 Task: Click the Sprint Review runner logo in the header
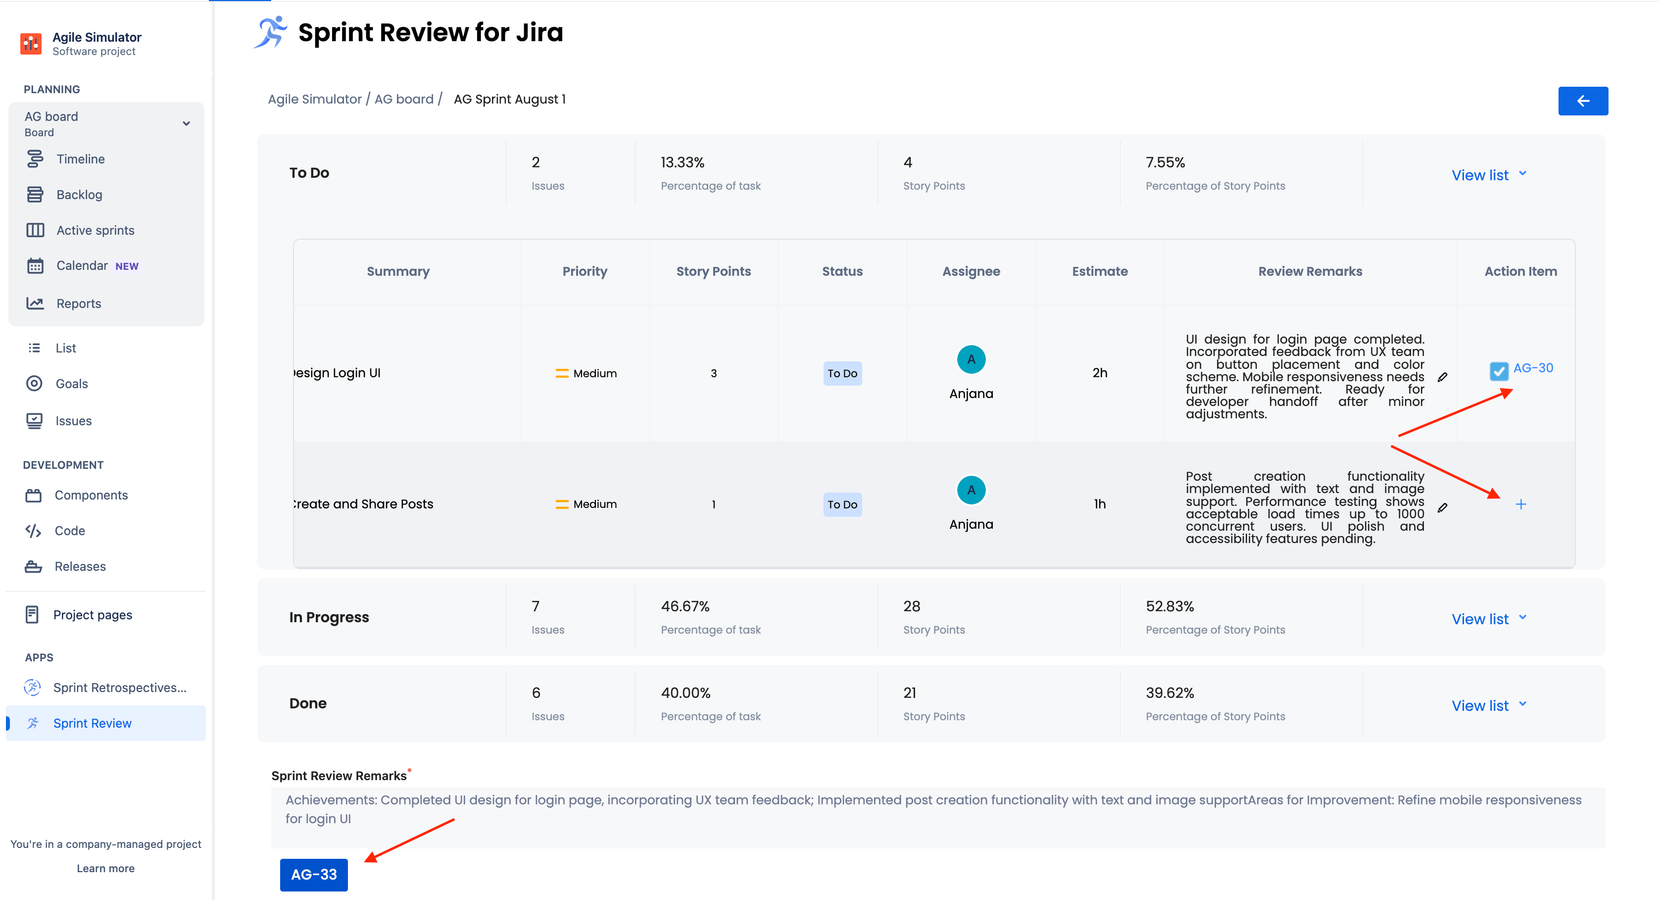pos(270,32)
